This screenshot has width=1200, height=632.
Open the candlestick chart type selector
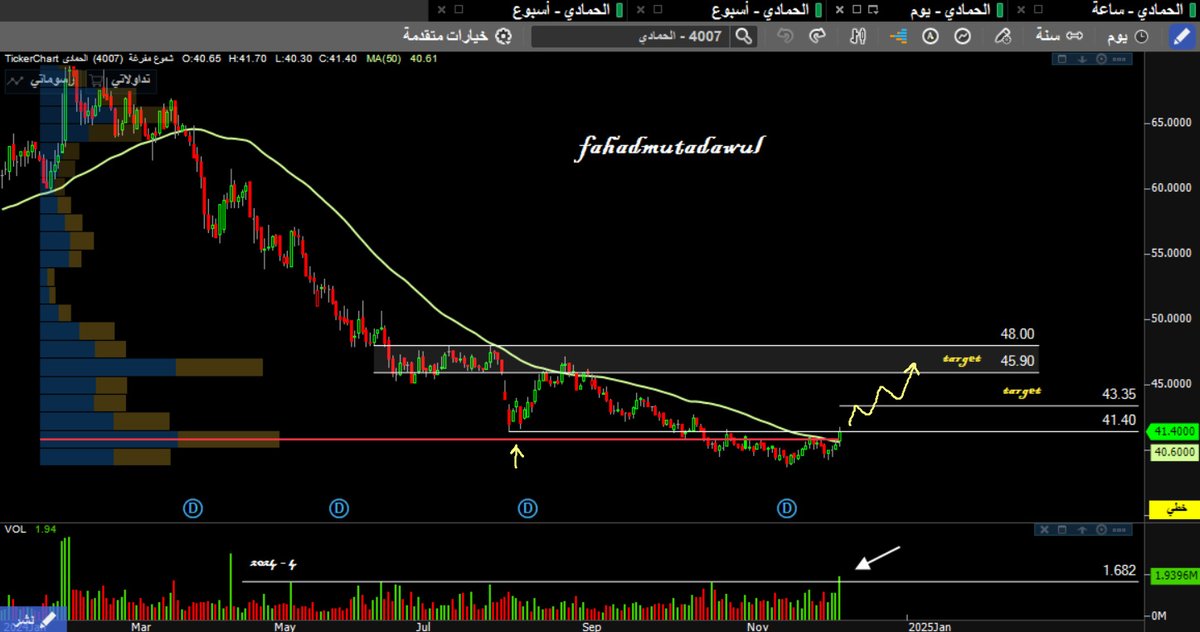(857, 36)
